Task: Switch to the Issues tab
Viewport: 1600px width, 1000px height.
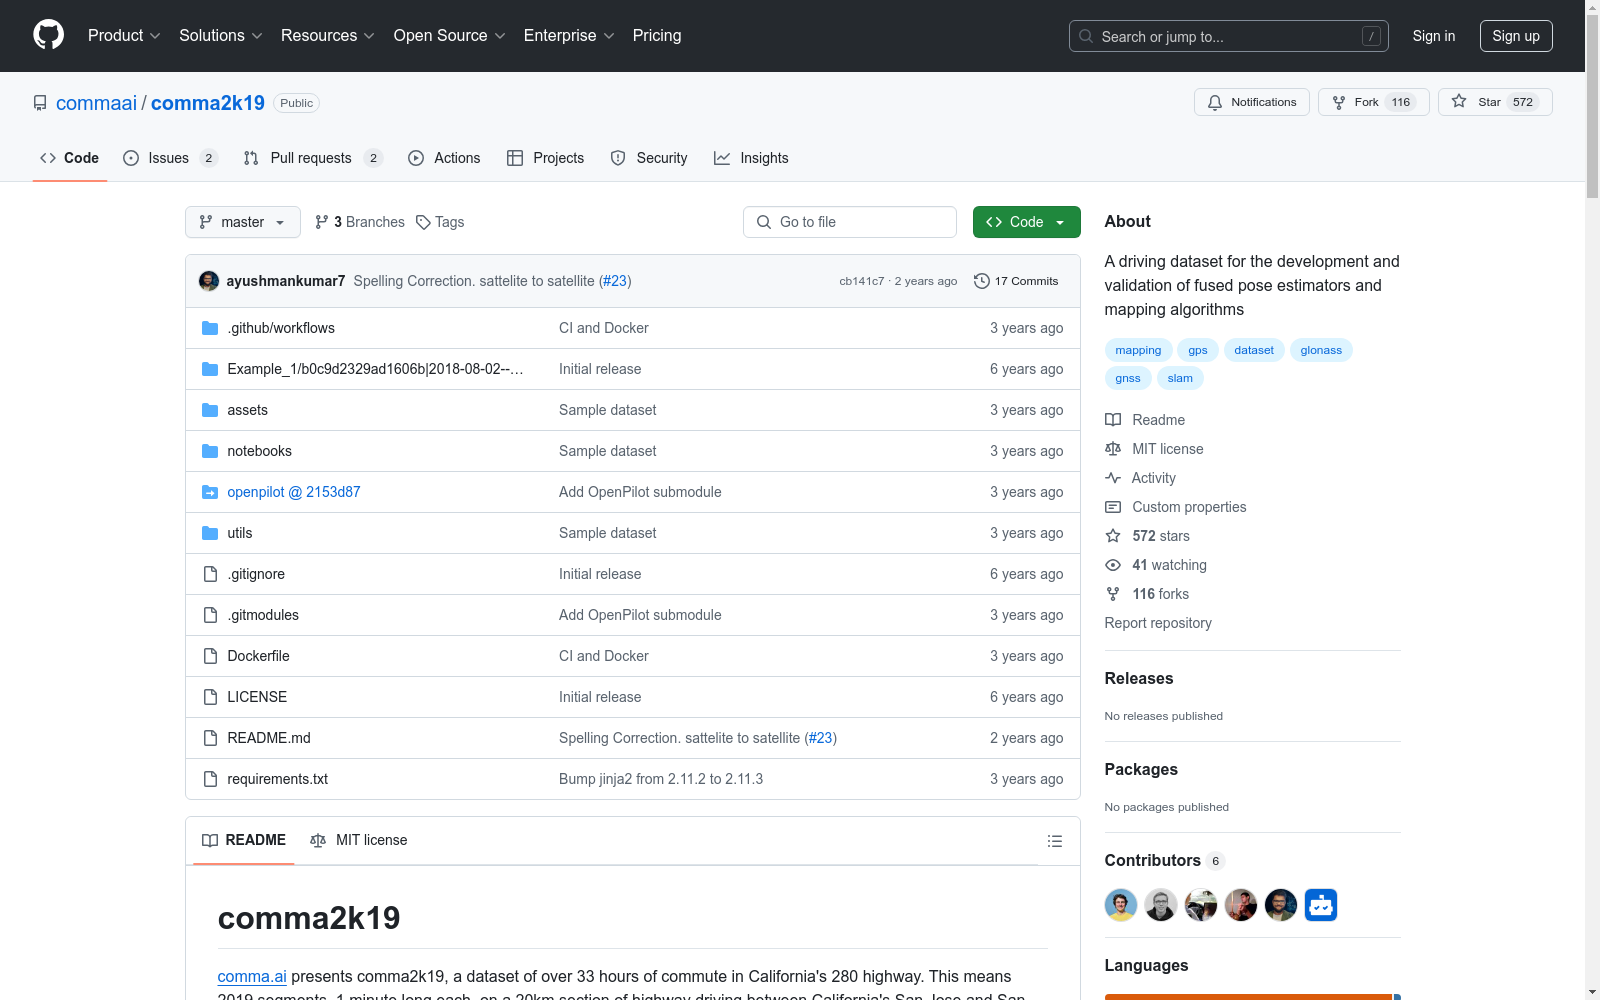Action: (170, 158)
